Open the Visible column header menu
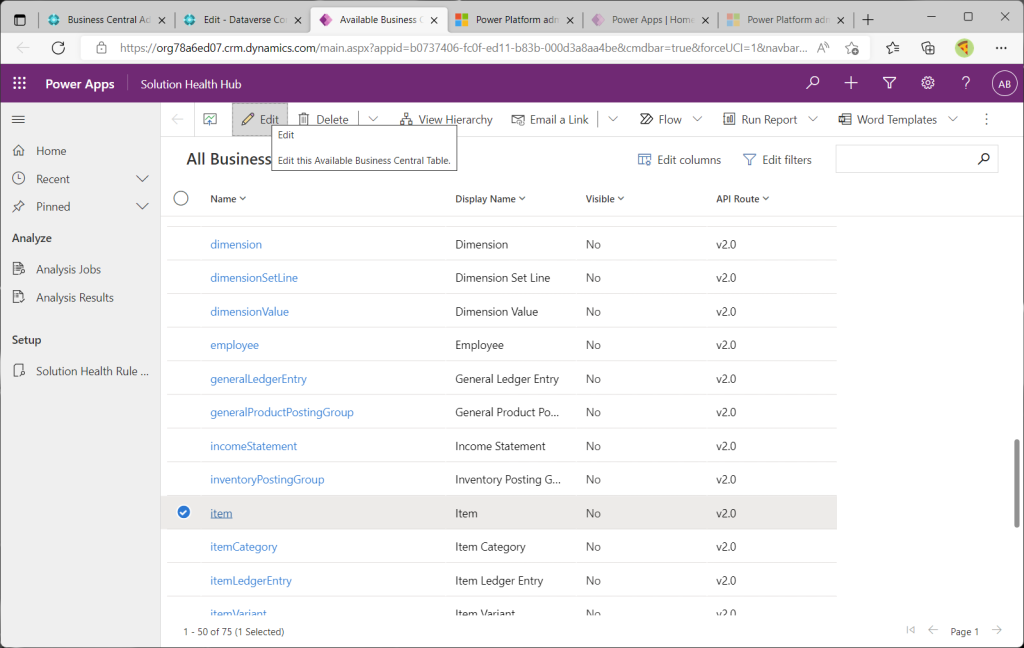 tap(605, 199)
